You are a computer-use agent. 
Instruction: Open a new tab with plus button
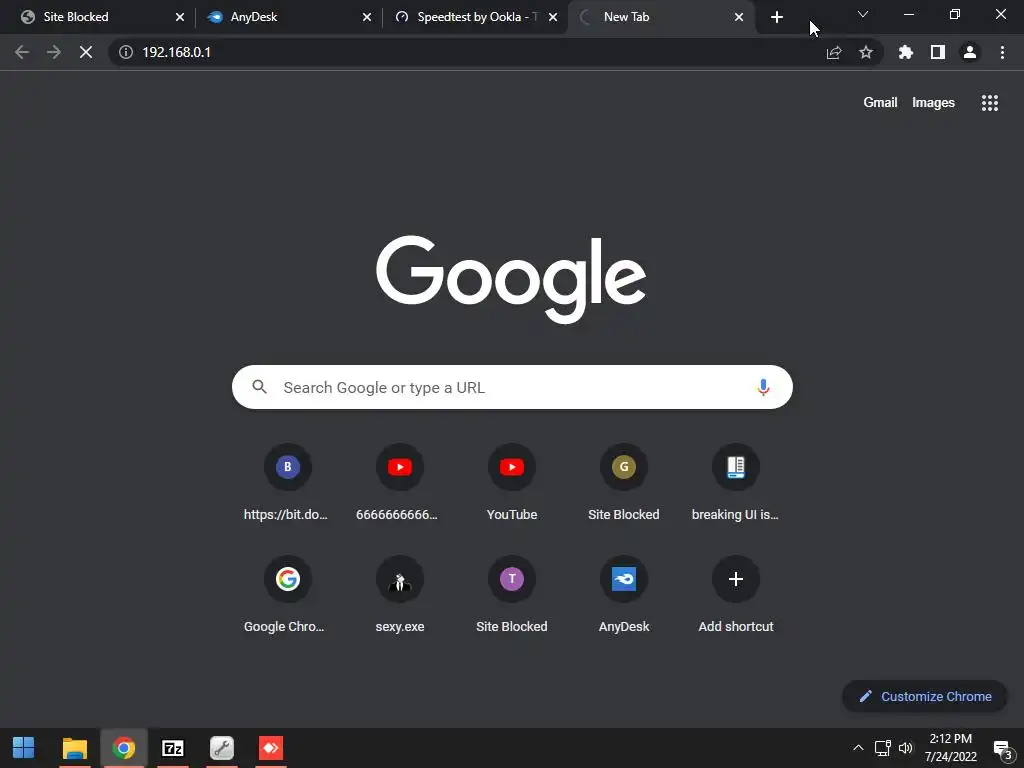776,17
